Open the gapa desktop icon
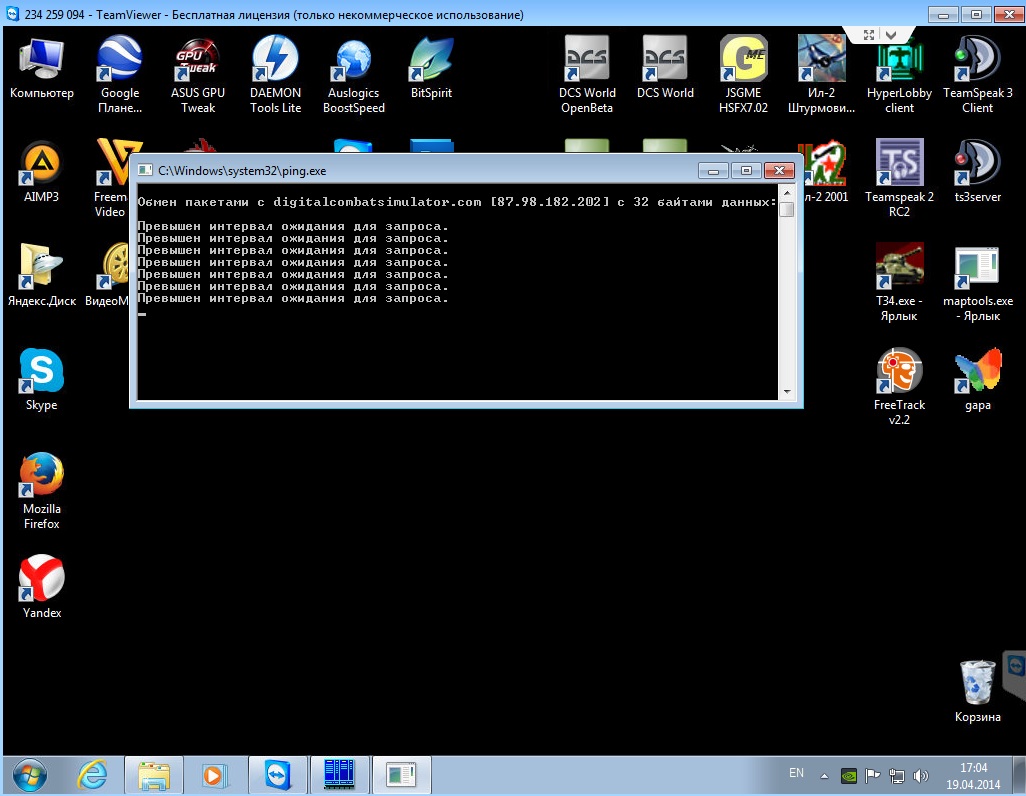This screenshot has width=1026, height=796. [x=978, y=380]
